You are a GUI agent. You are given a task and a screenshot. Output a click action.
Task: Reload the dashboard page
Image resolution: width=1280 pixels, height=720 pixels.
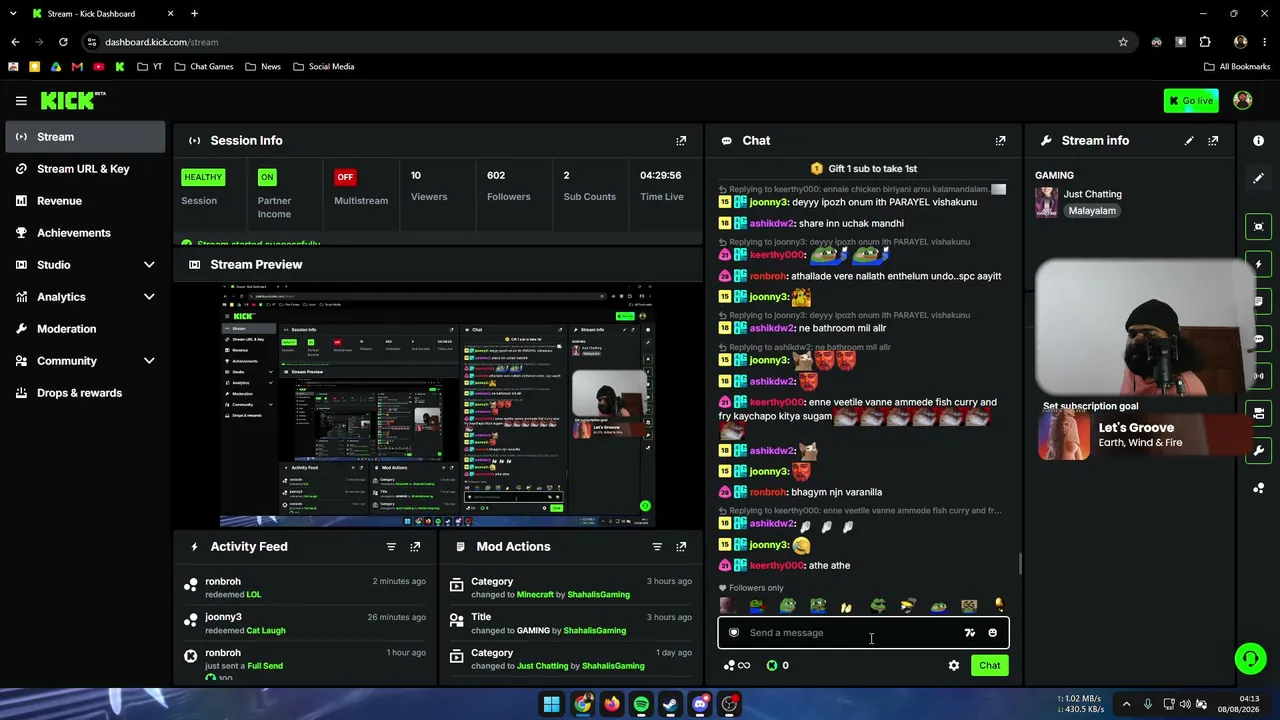point(63,42)
